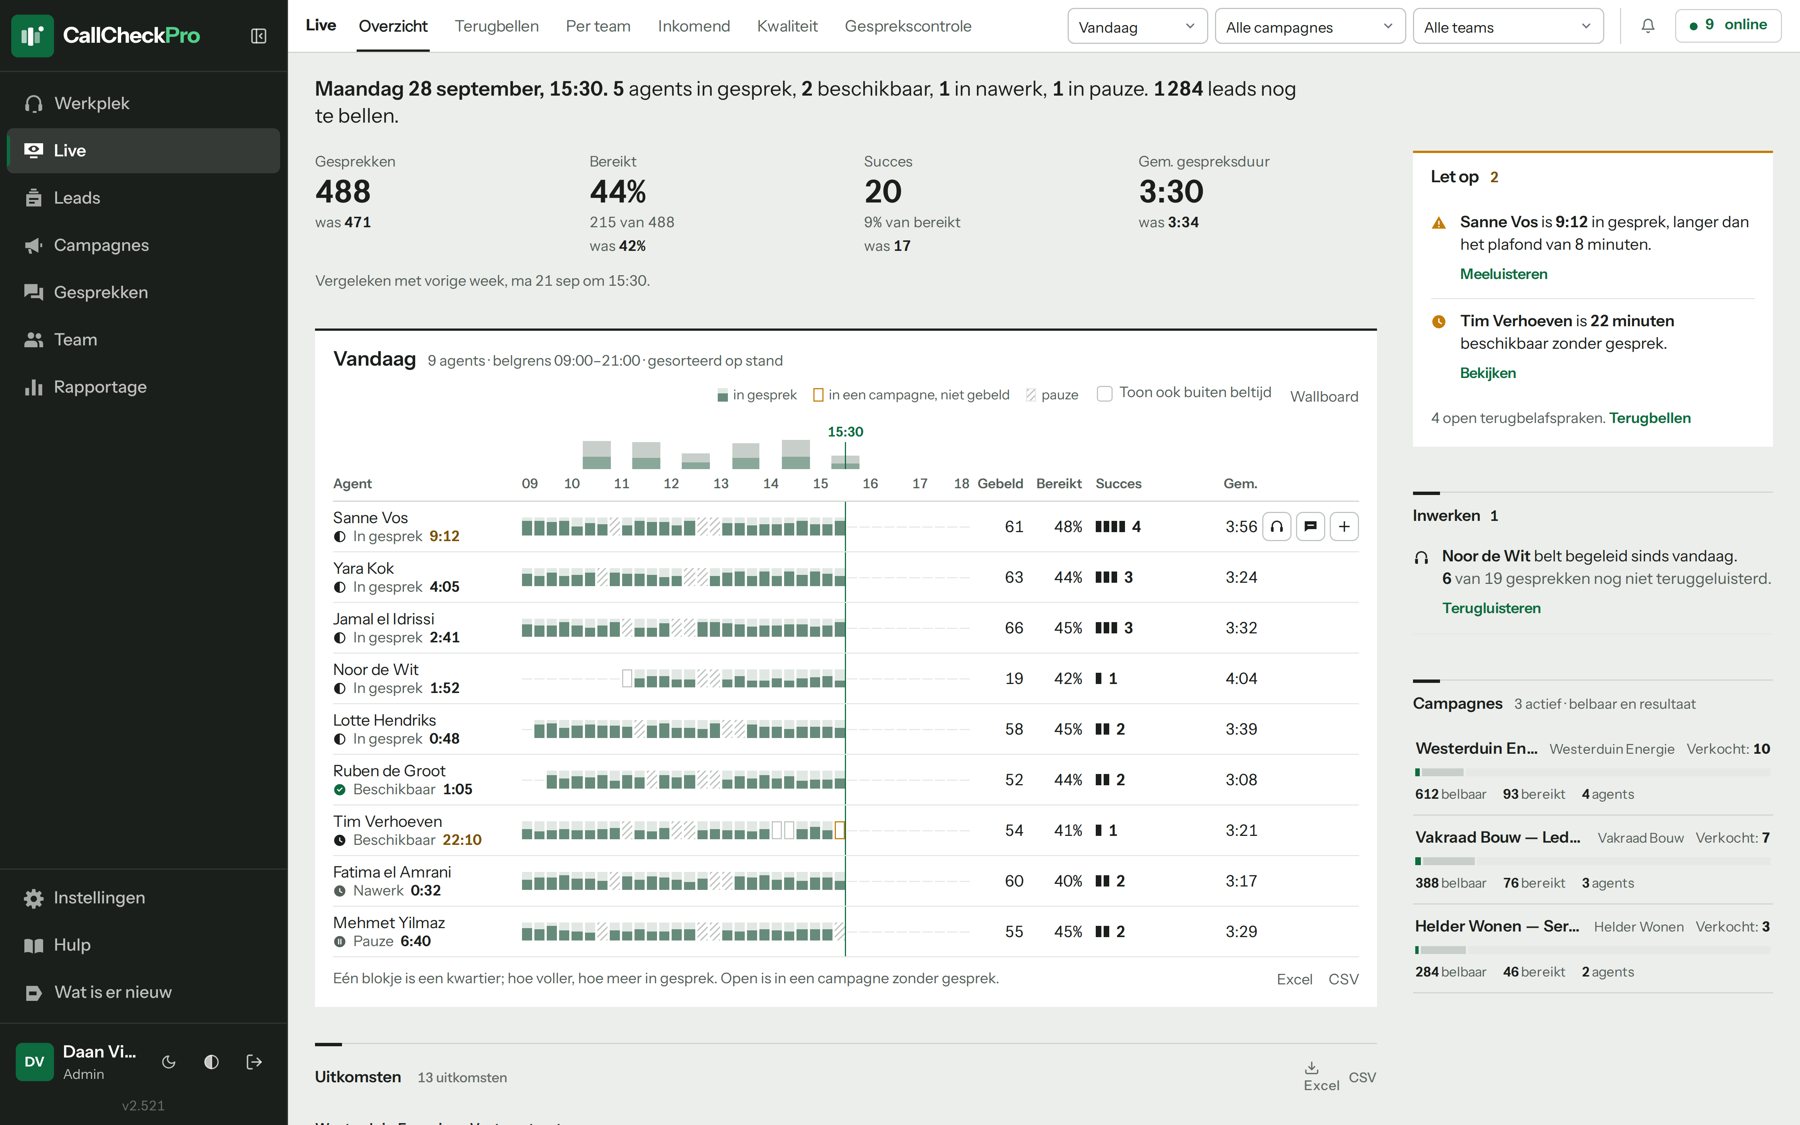Expand the Alle campagnes filter
The height and width of the screenshot is (1125, 1800).
[1310, 27]
